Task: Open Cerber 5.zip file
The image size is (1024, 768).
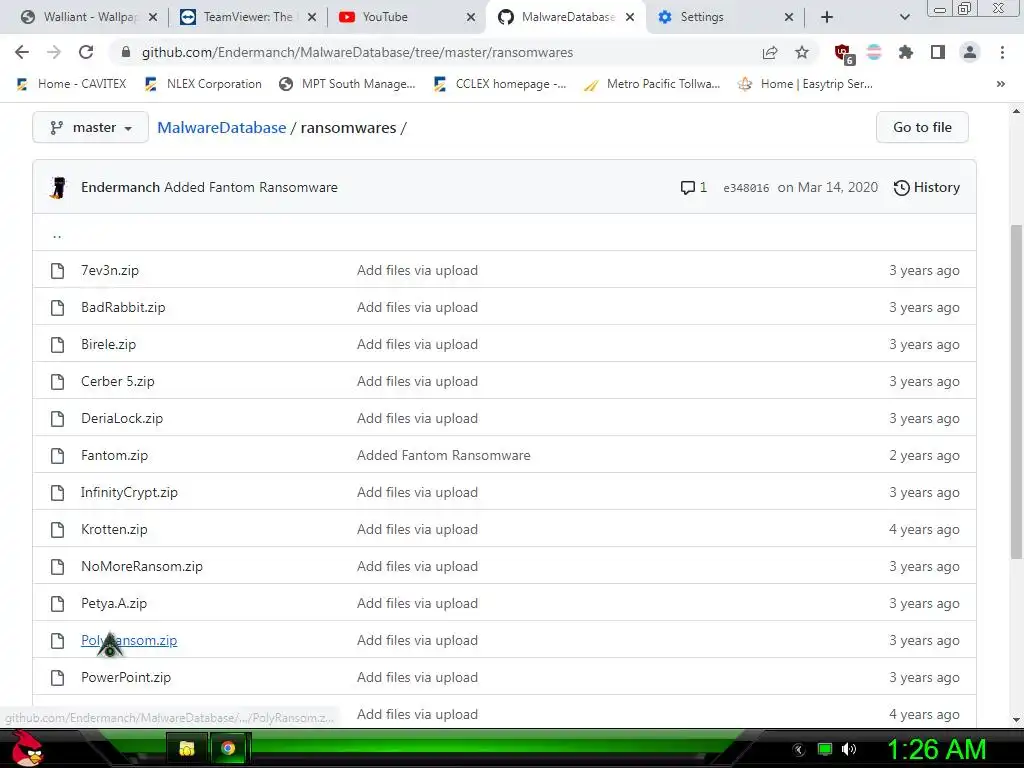Action: (x=118, y=381)
